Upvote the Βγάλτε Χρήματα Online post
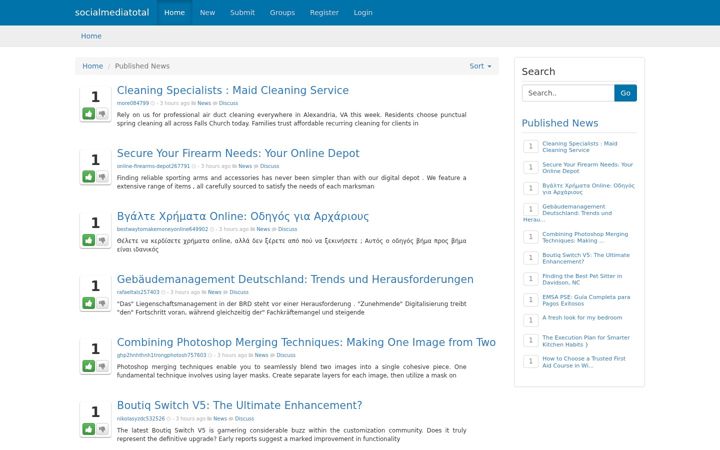Screen dimensions: 720x450 [89, 240]
